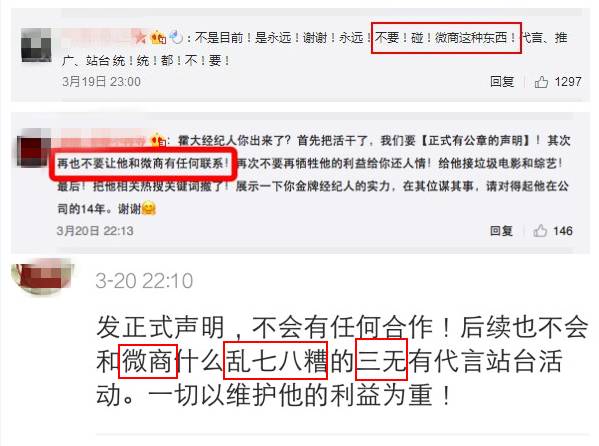Viewport: 599px width, 446px height.
Task: Click the 3月19日 23:00 timestamp
Action: (x=101, y=82)
